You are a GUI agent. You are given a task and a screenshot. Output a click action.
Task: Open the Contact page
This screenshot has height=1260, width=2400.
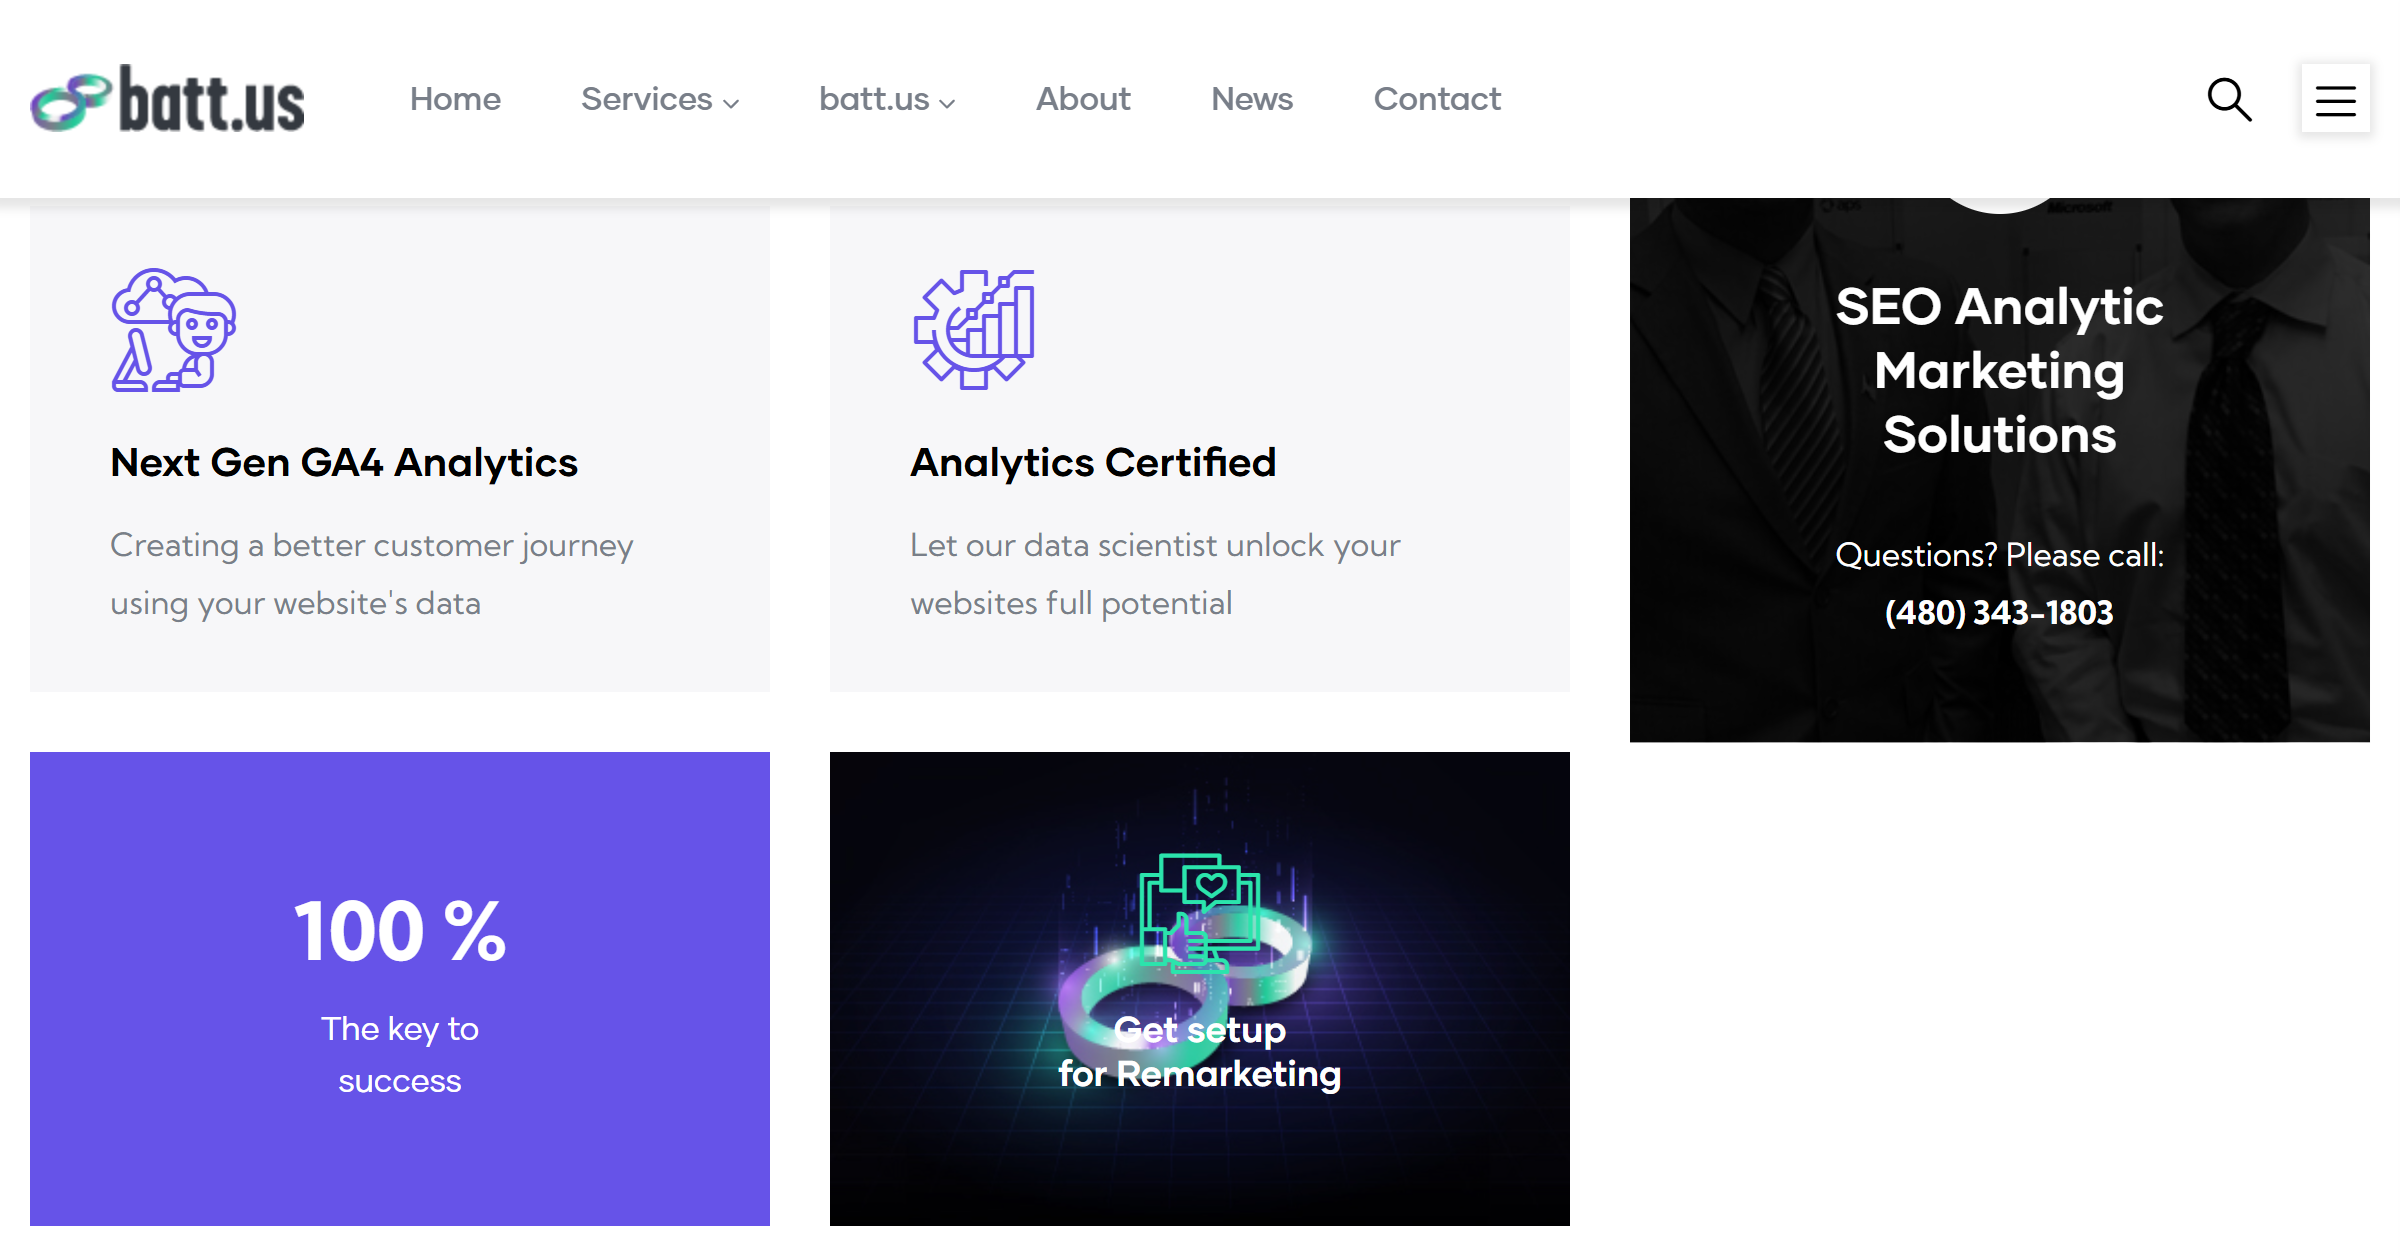[x=1437, y=99]
